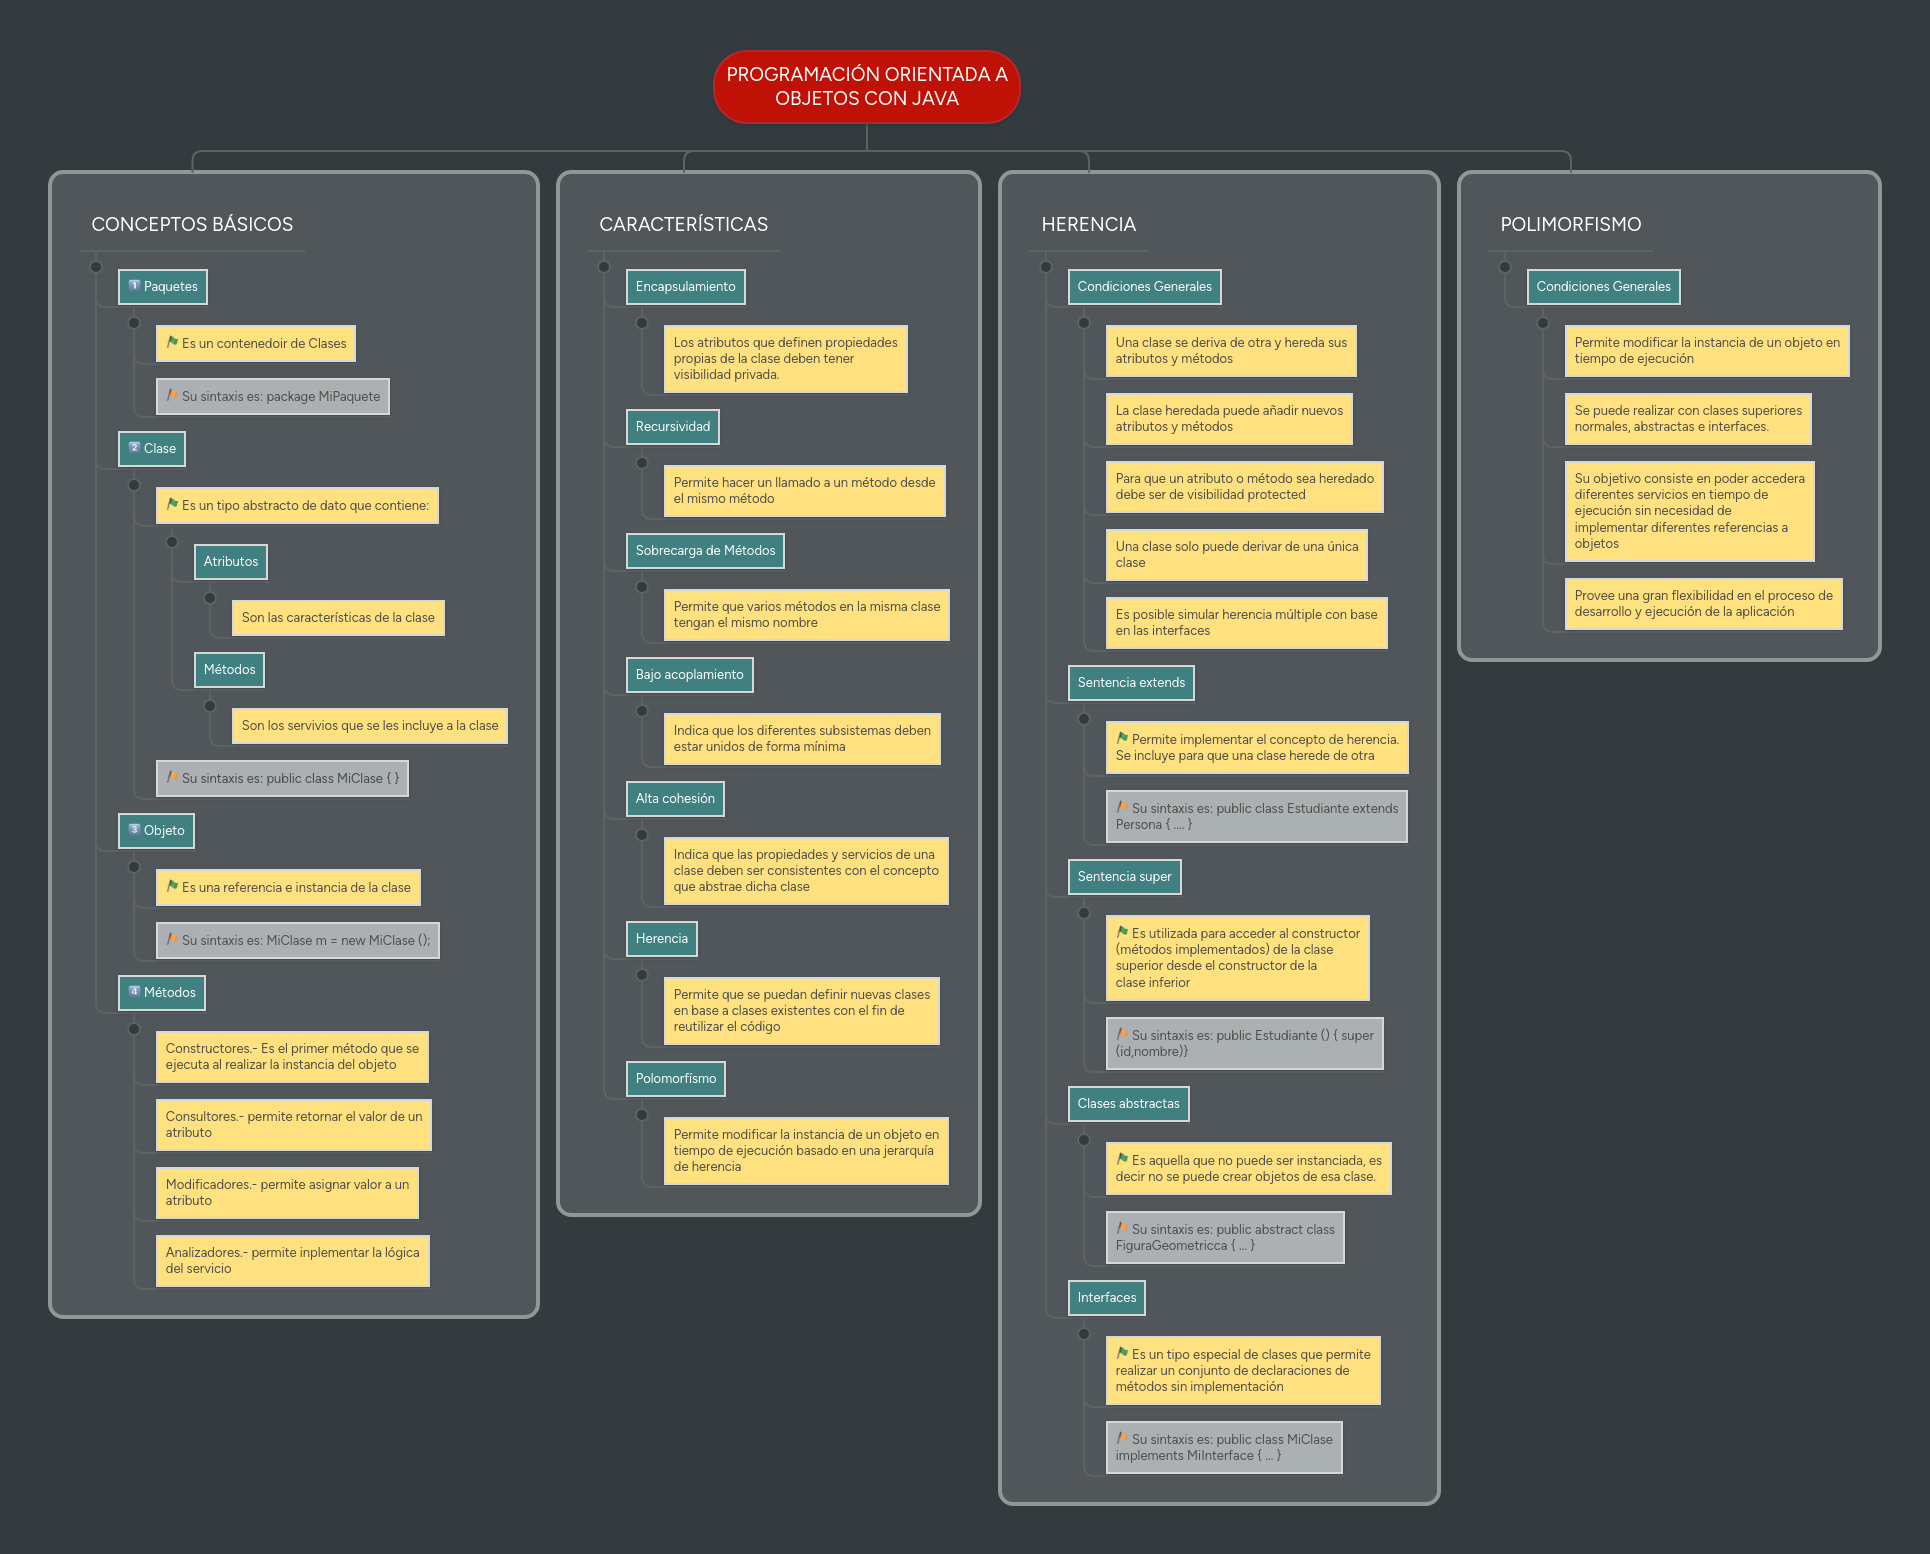Collapse the branch dot under the Interfaces node
The image size is (1930, 1554).
coord(1085,1333)
